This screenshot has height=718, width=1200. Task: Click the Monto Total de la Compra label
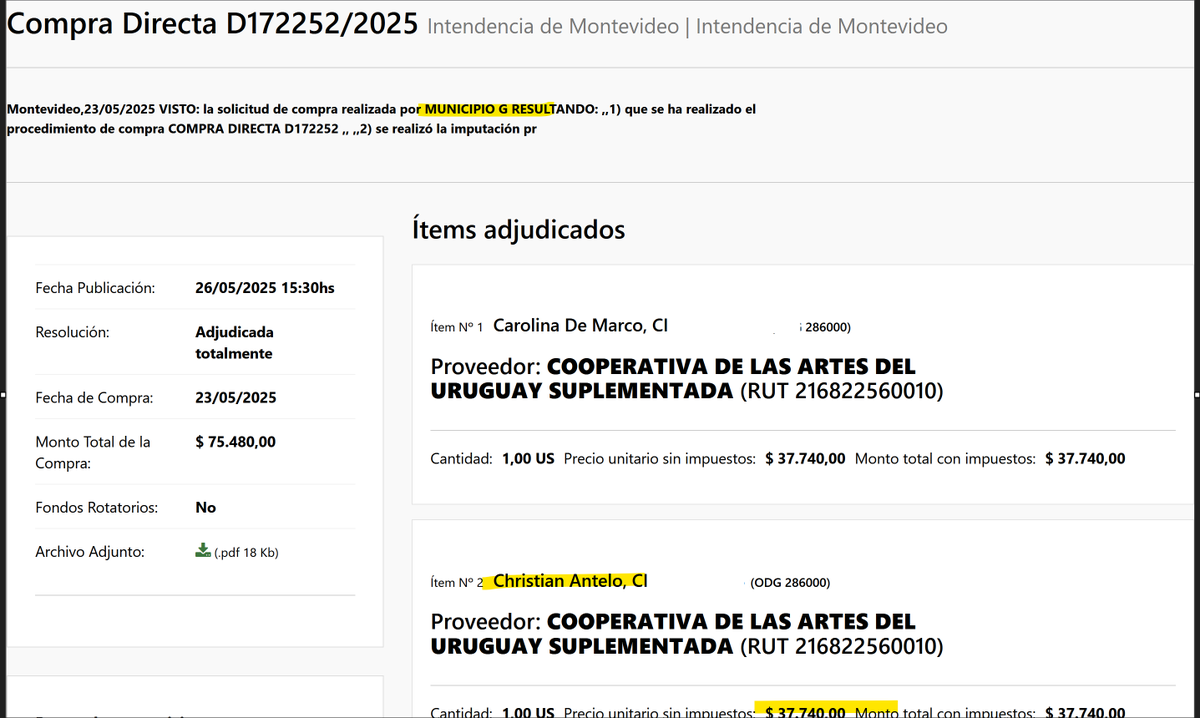93,452
